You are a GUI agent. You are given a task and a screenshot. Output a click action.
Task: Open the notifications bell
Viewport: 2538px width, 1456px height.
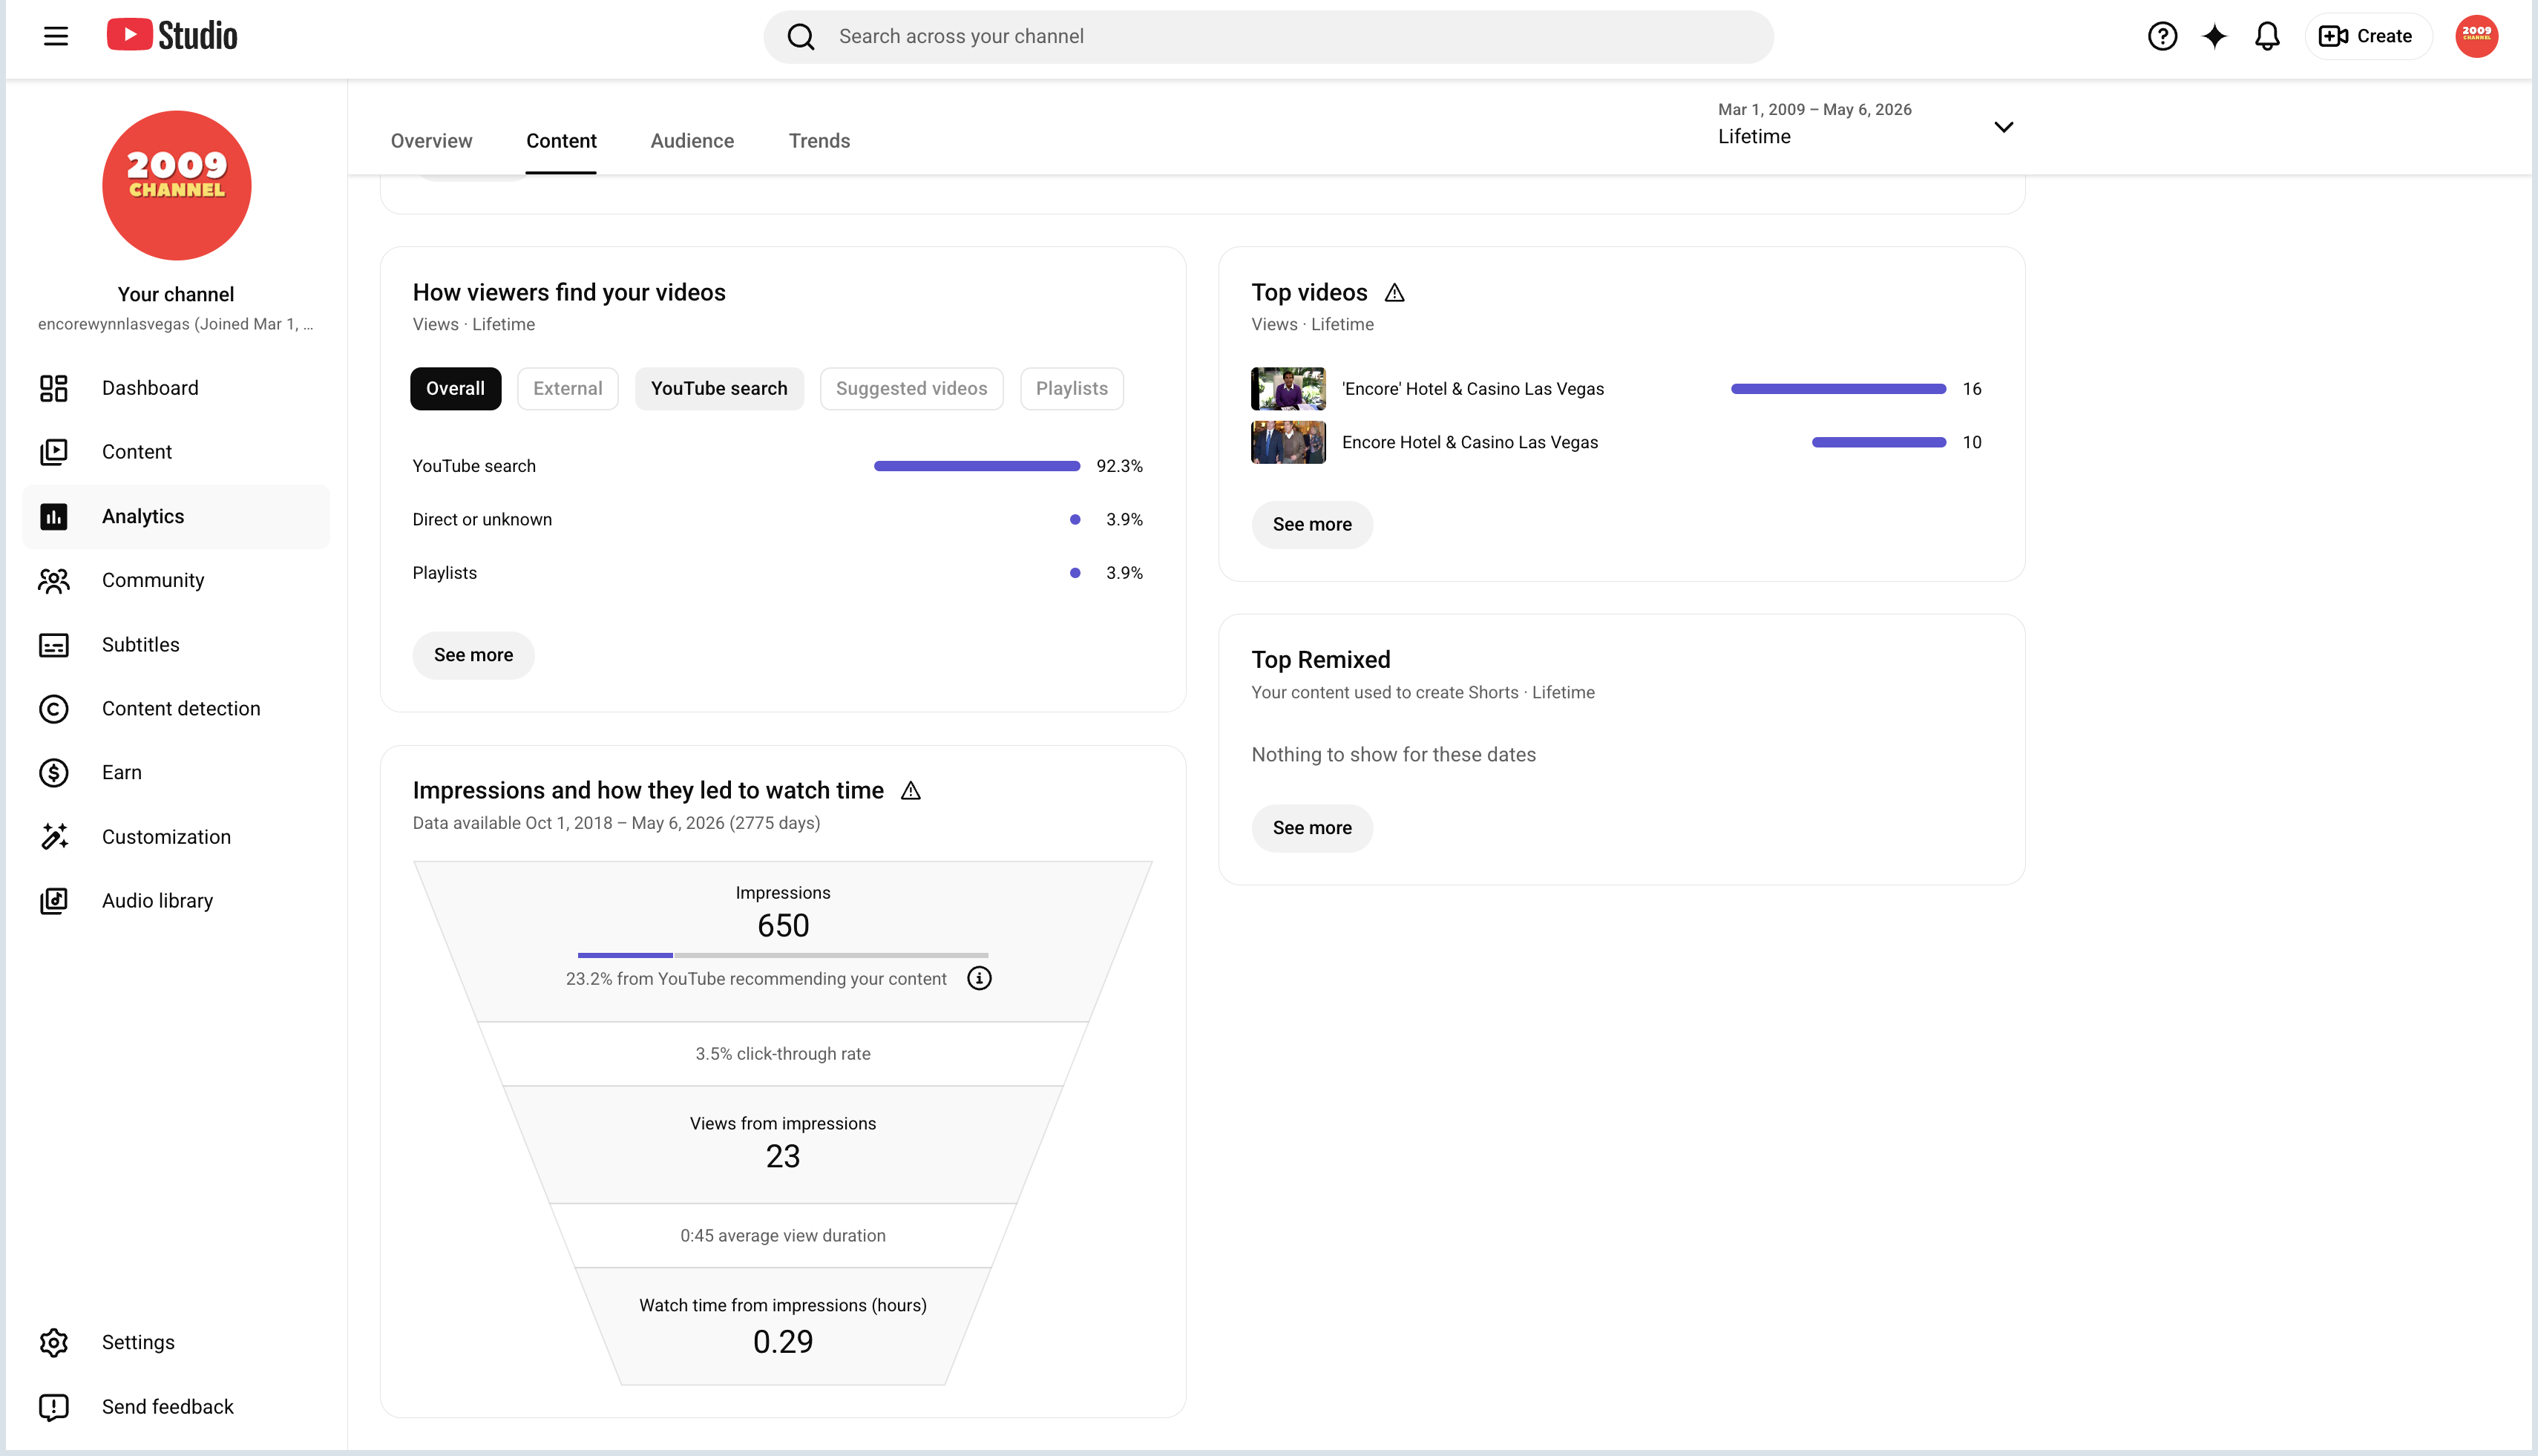[2267, 37]
